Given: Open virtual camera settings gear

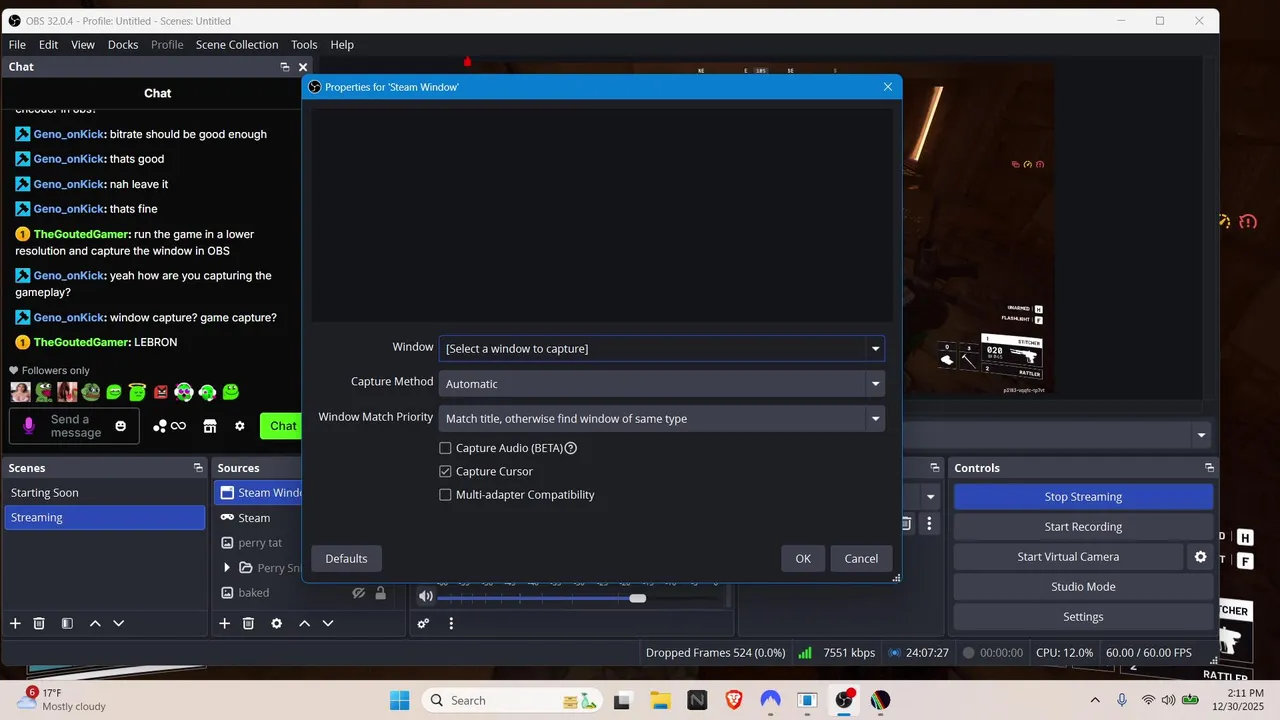Looking at the screenshot, I should (x=1200, y=557).
